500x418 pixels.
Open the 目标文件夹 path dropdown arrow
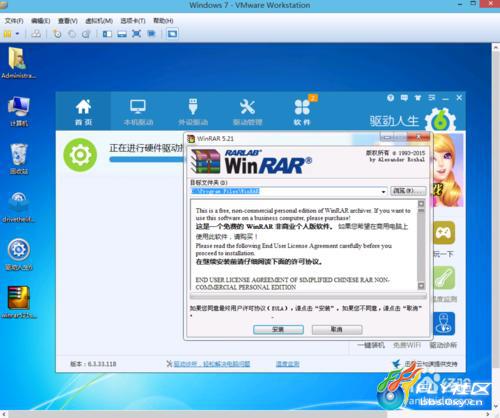click(383, 192)
